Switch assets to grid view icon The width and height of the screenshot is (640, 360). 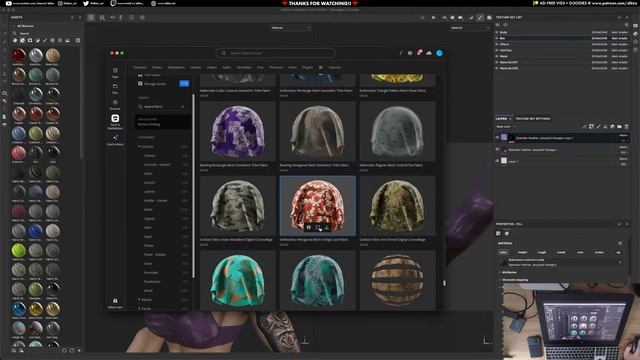(x=78, y=40)
